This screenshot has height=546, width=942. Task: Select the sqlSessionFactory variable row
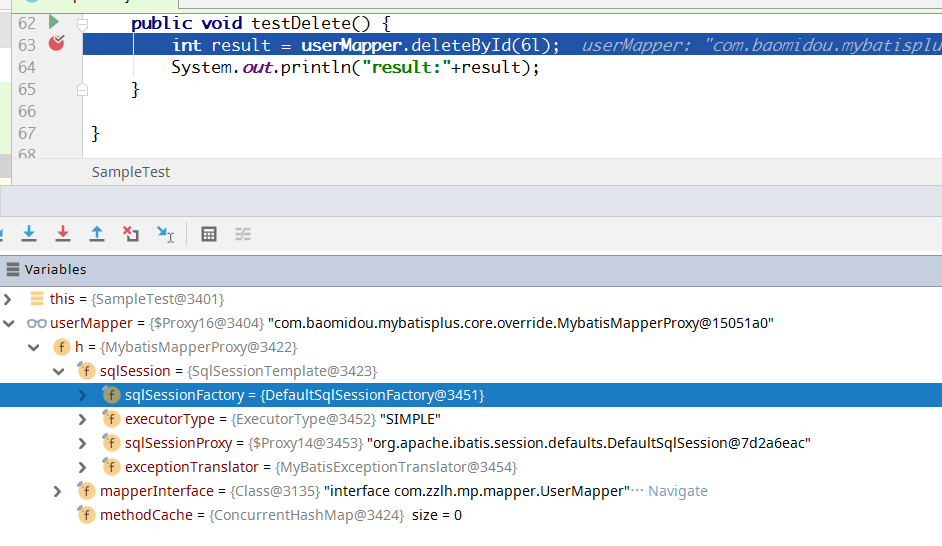click(x=471, y=395)
